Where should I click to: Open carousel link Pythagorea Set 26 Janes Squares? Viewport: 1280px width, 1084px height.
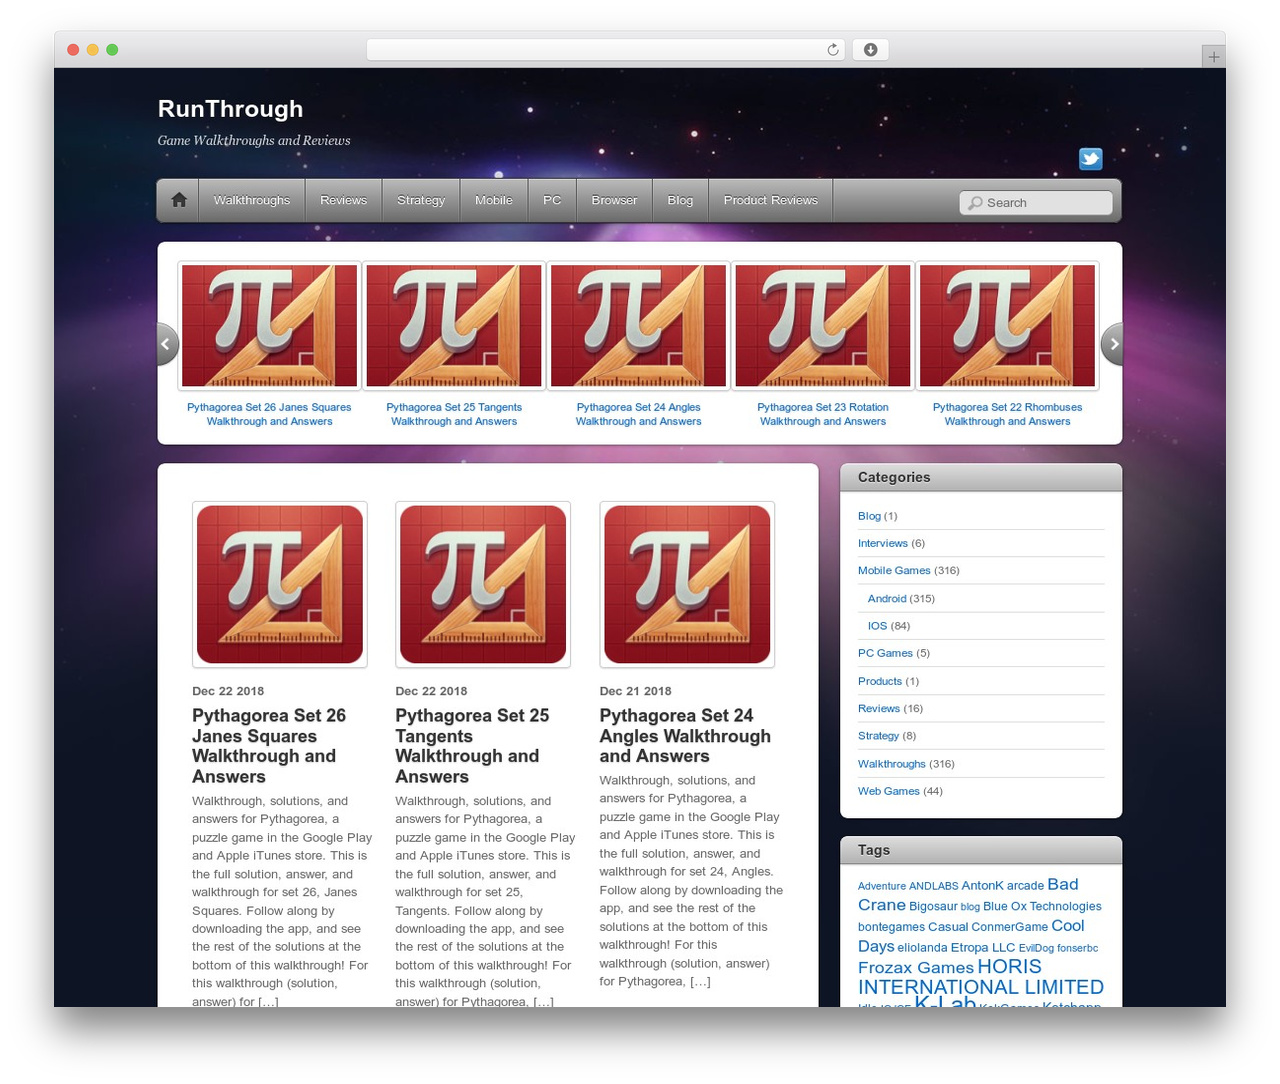(x=269, y=414)
